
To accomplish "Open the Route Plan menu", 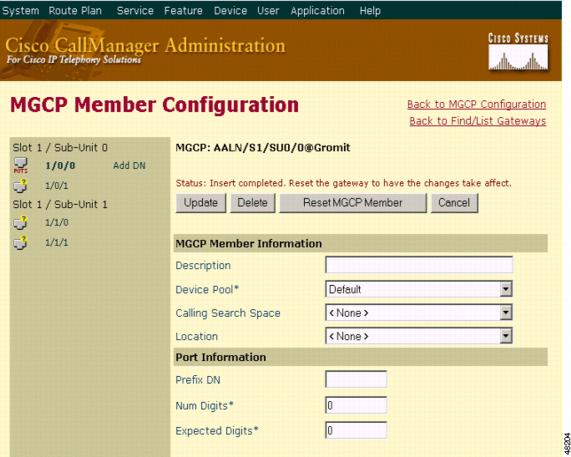I will 75,11.
